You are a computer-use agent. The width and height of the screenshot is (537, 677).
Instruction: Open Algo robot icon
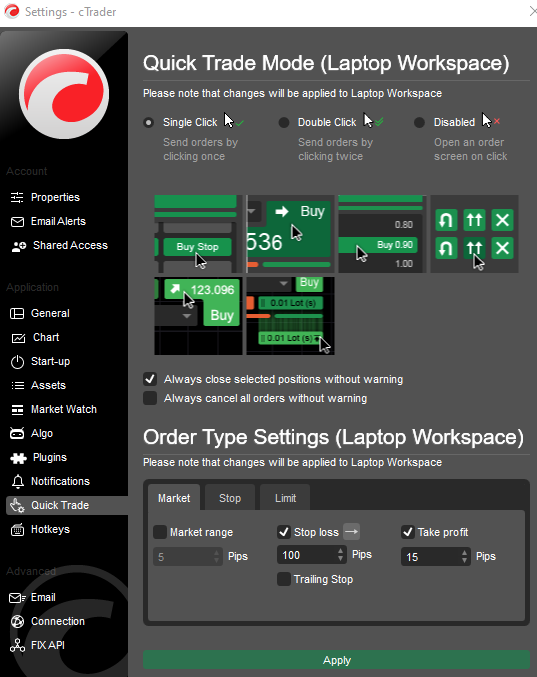(17, 433)
